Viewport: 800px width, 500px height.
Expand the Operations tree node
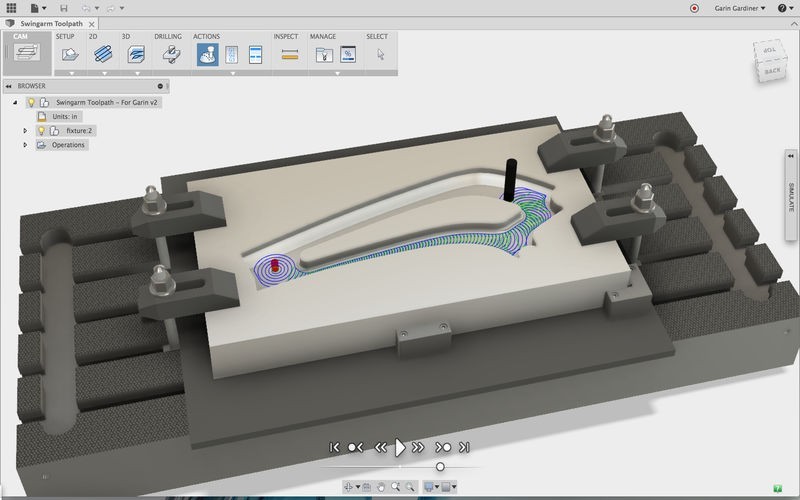[x=25, y=145]
